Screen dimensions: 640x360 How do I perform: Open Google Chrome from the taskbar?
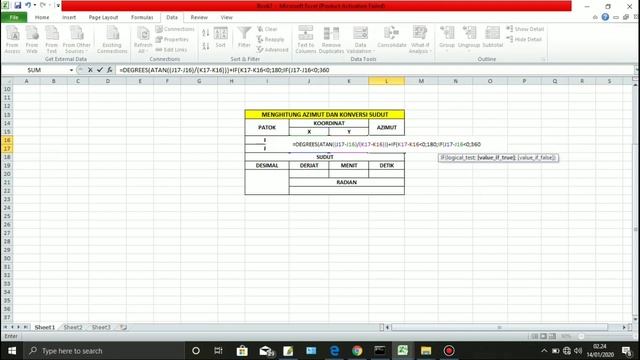point(357,351)
